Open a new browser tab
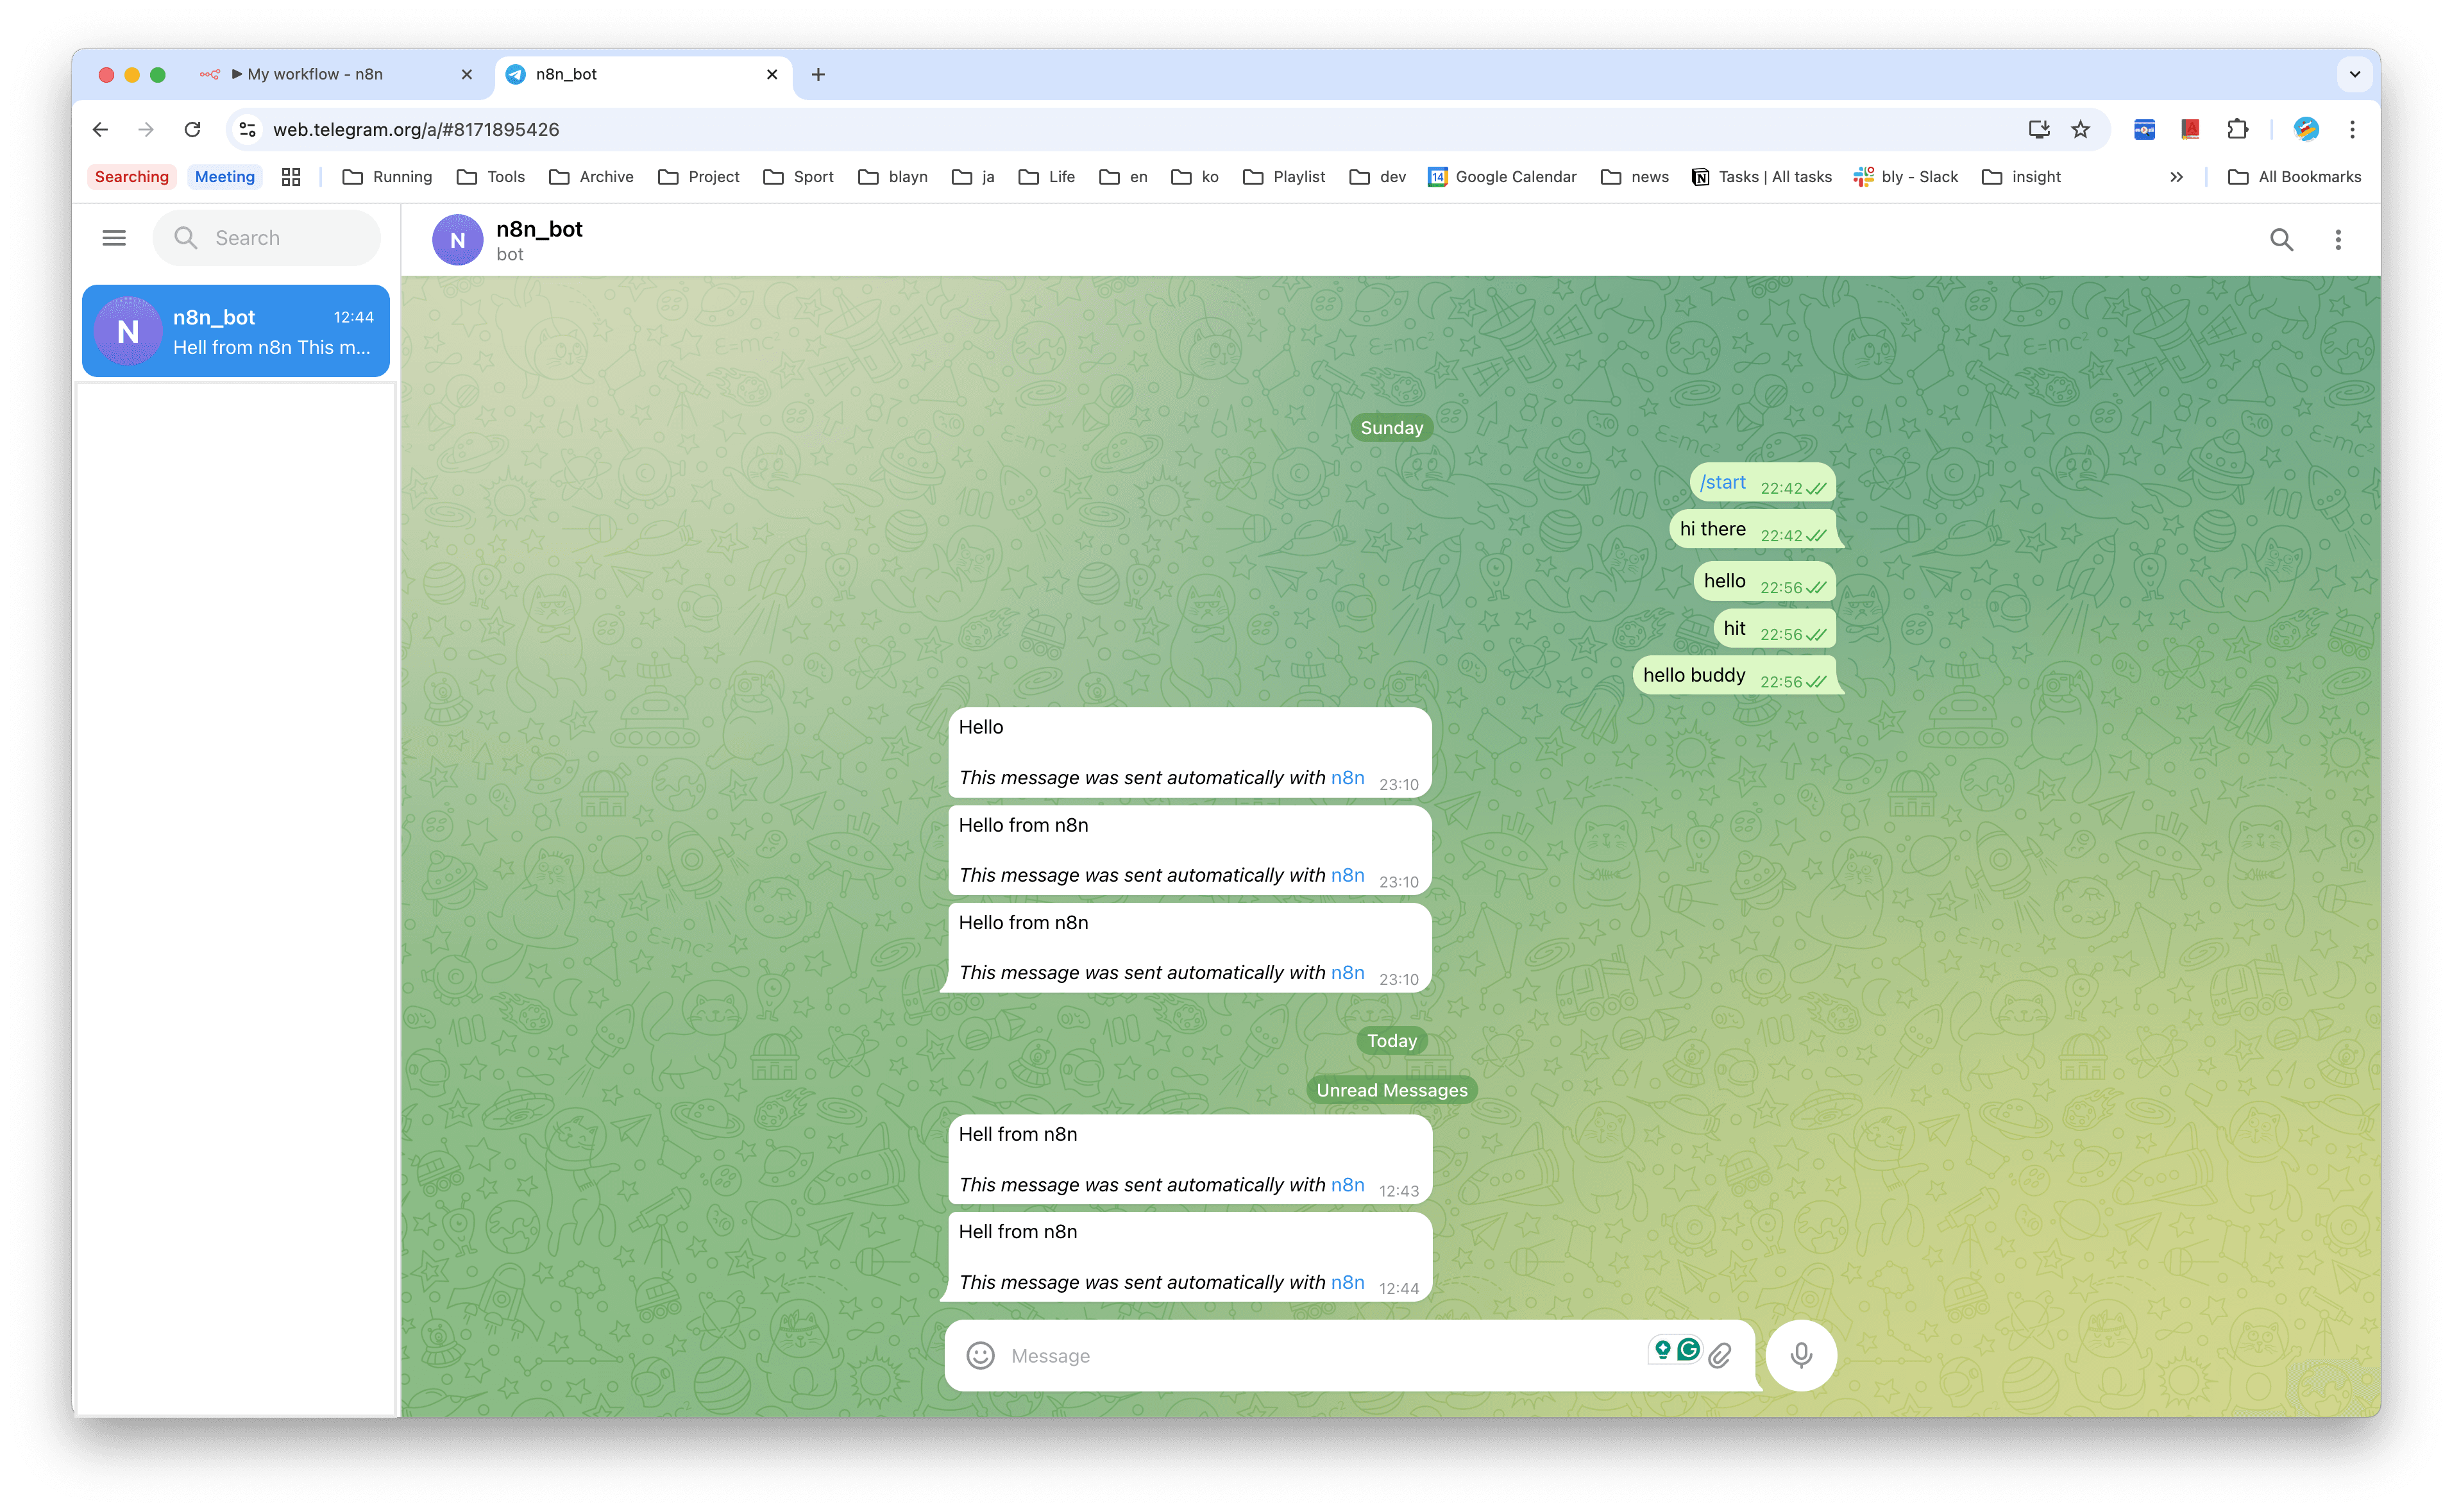Image resolution: width=2452 pixels, height=1512 pixels. pyautogui.click(x=818, y=74)
